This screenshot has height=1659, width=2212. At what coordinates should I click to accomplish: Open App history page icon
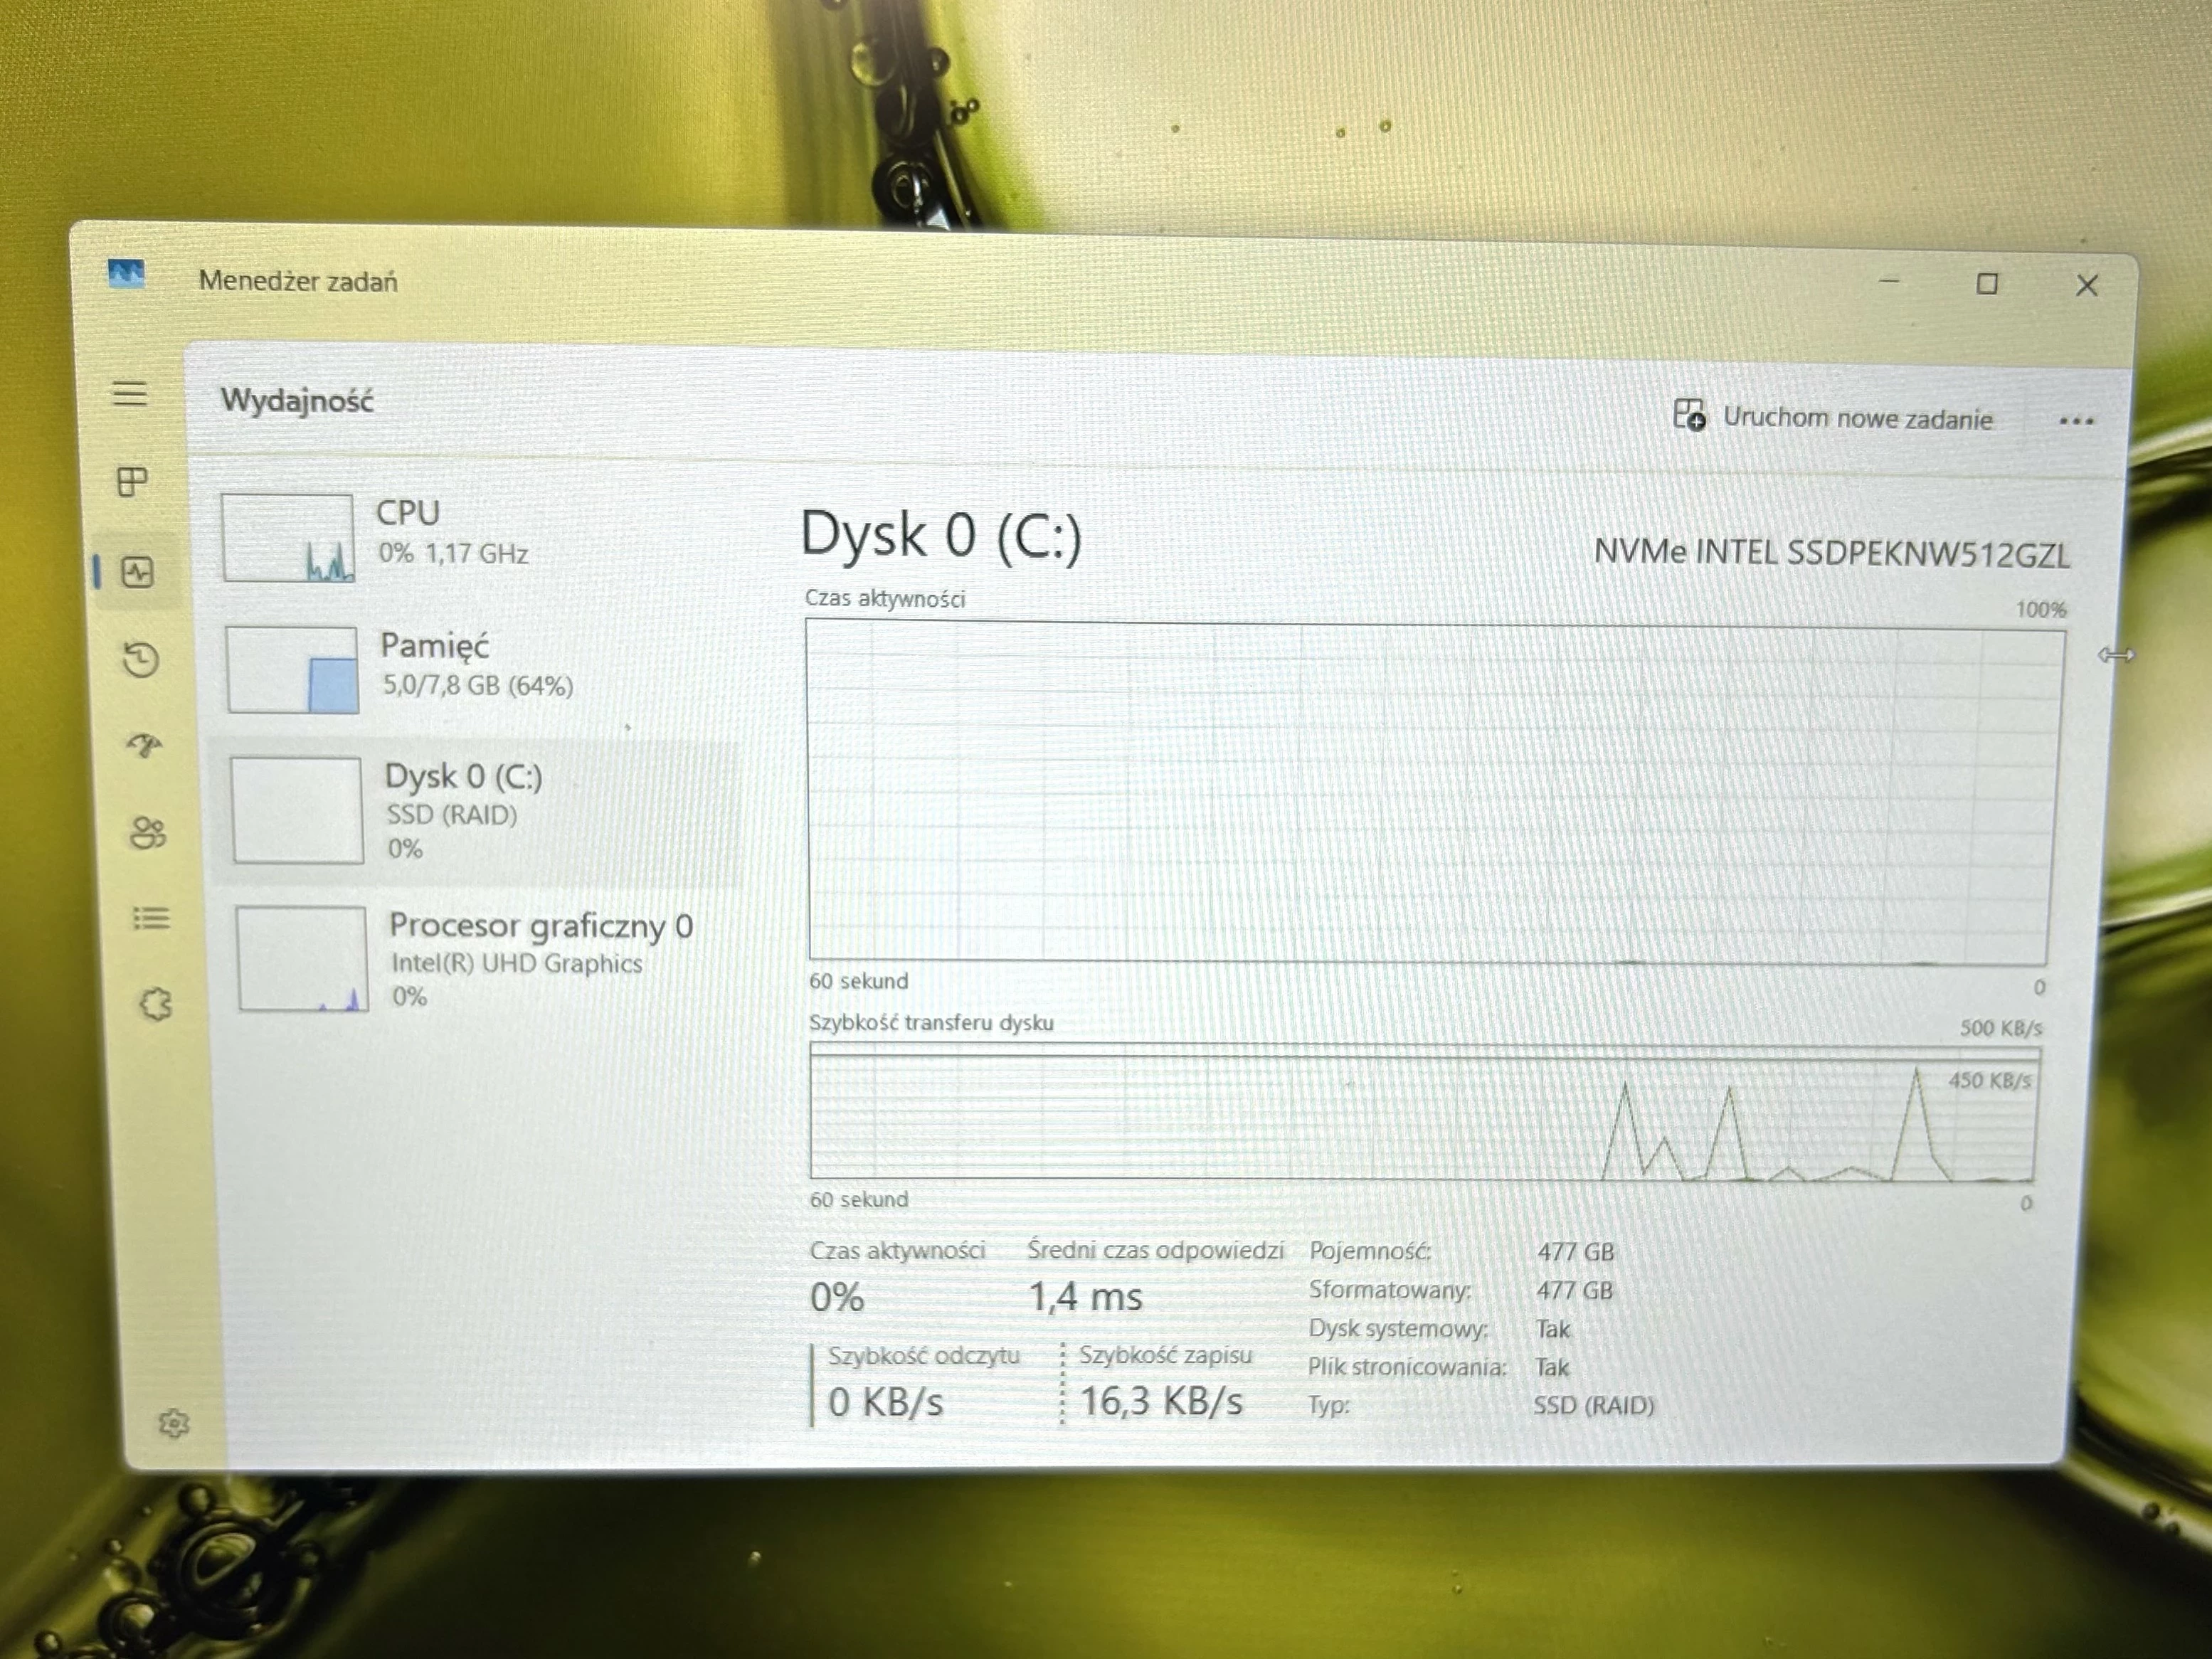(x=141, y=660)
